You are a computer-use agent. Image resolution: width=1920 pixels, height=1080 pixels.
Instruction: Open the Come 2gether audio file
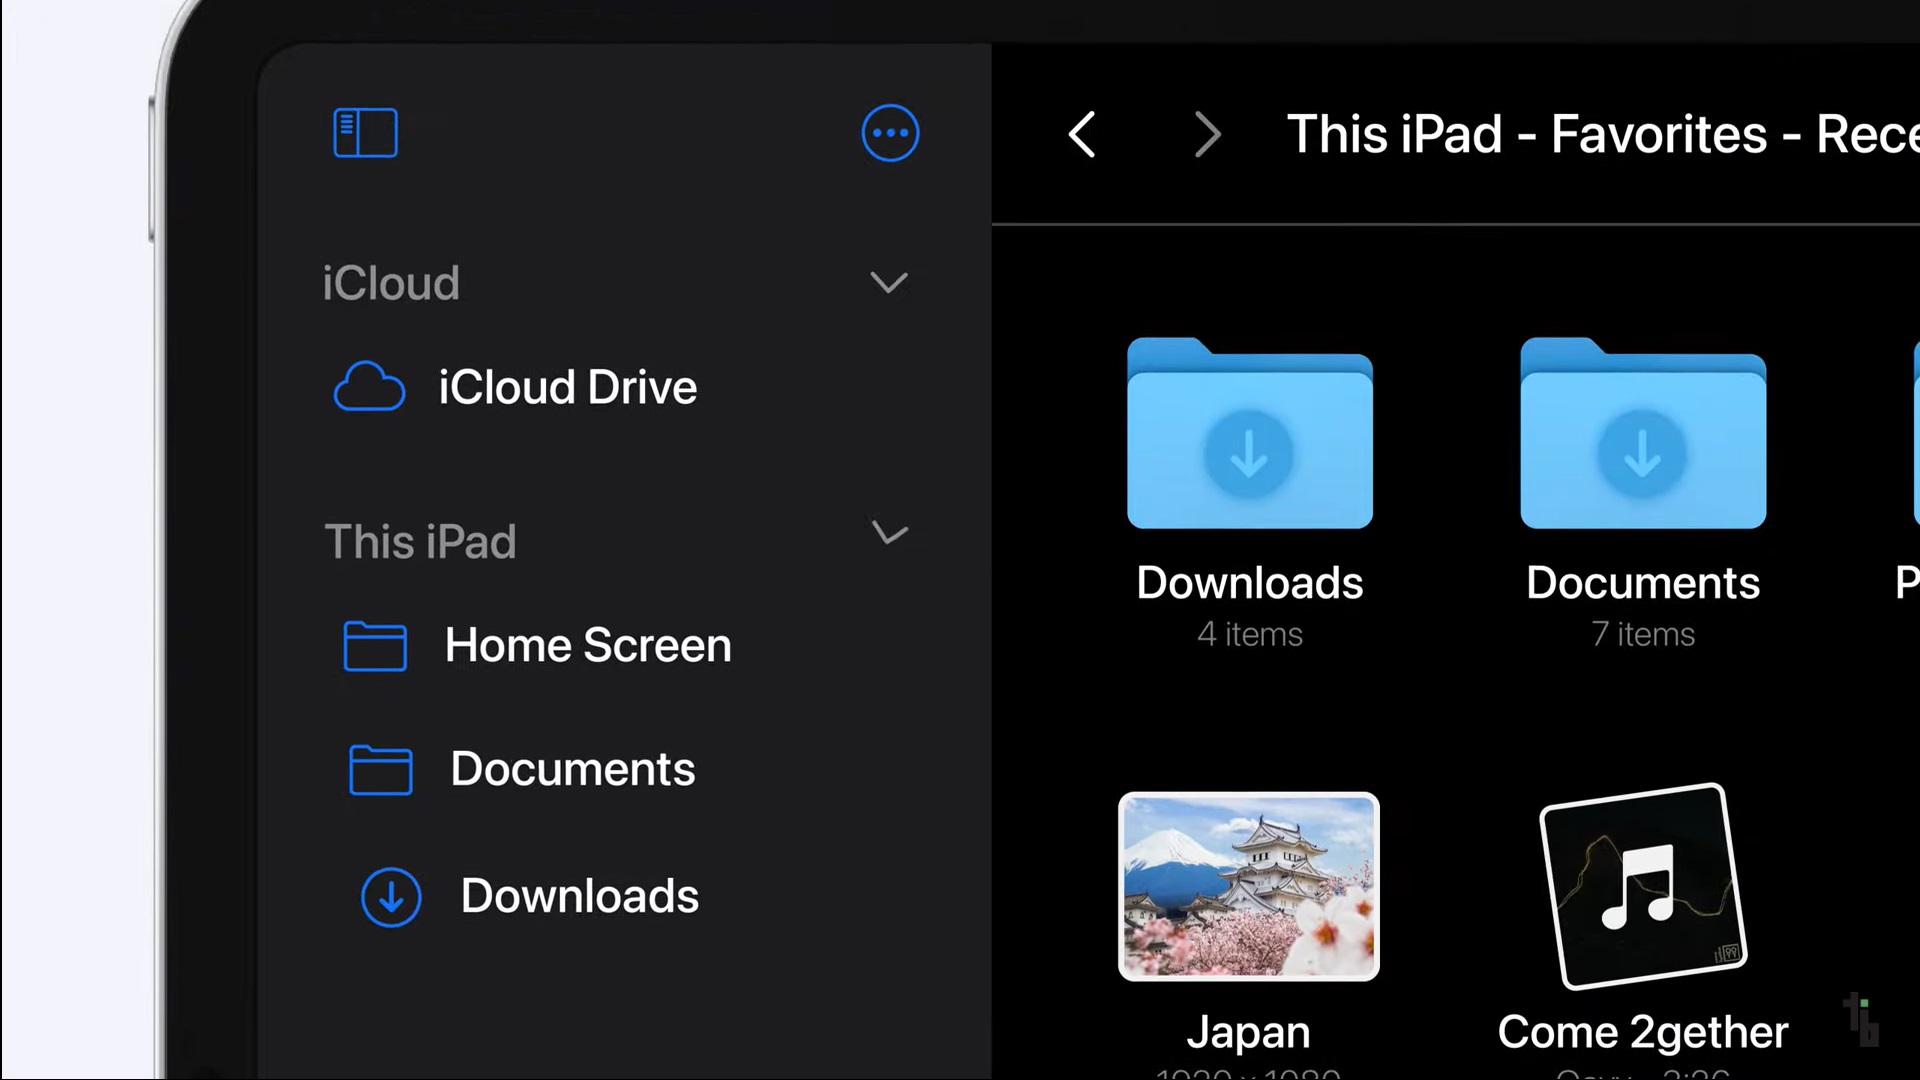(1642, 886)
